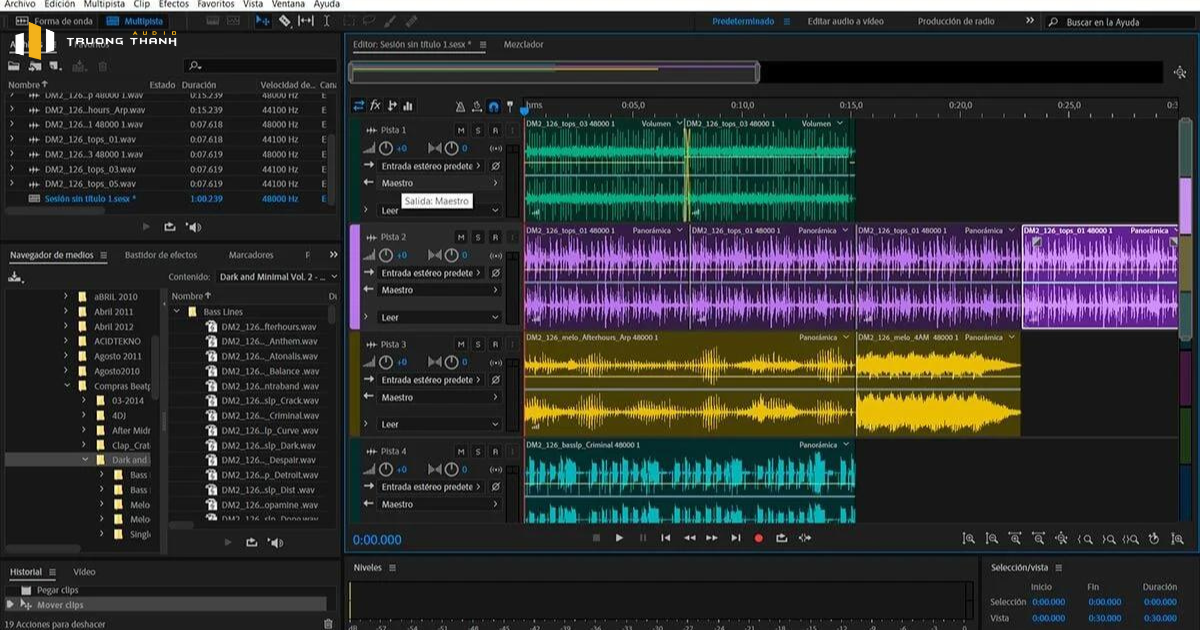Arm Pista 1 for recording (R)
The height and width of the screenshot is (630, 1200).
494,130
